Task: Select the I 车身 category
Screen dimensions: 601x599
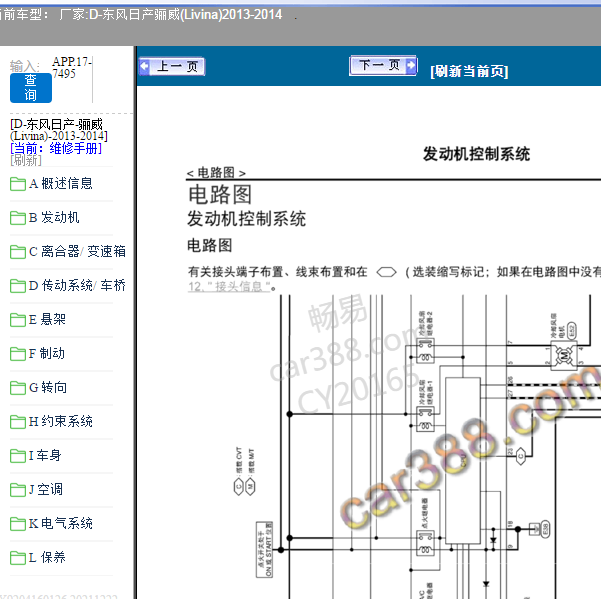Action: pyautogui.click(x=45, y=456)
